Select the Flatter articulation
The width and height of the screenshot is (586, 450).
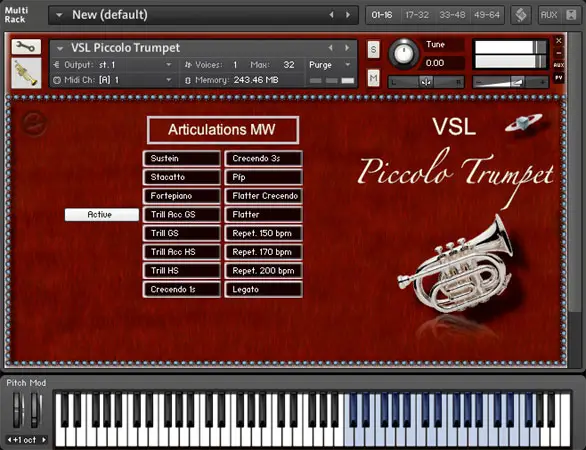point(263,215)
